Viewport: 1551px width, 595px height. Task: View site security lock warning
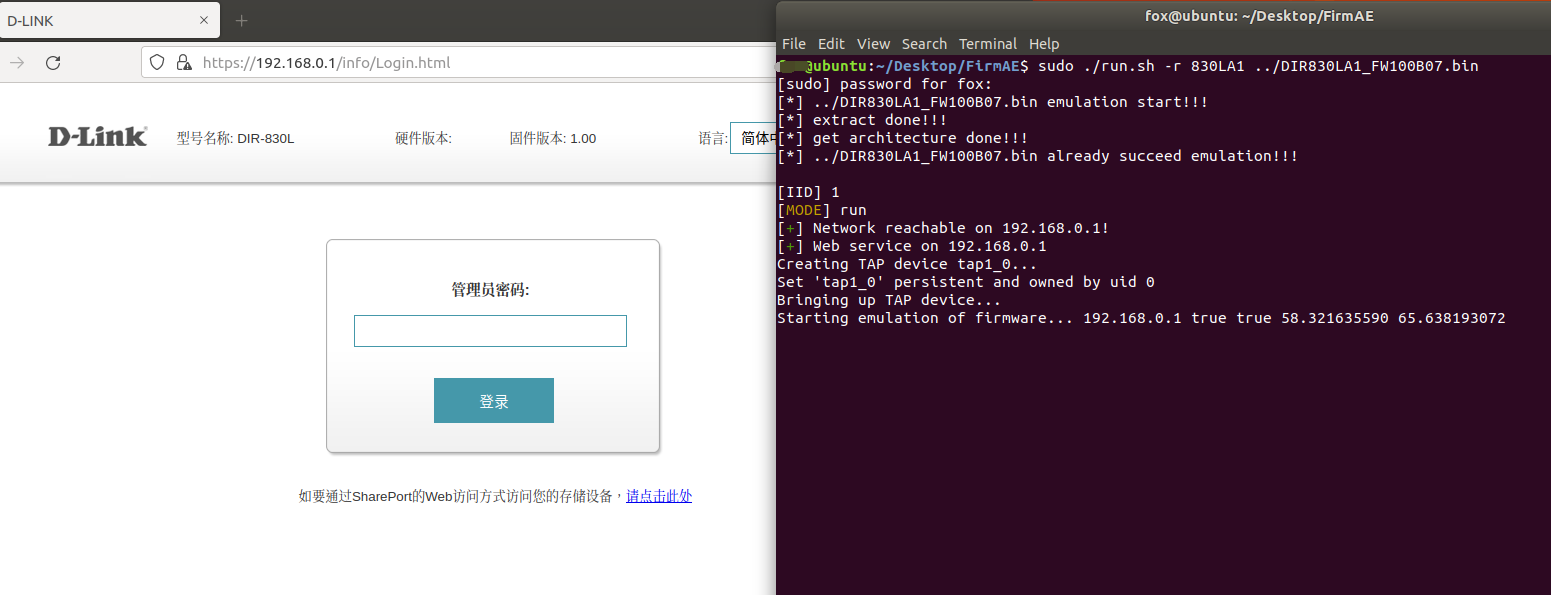click(x=184, y=62)
